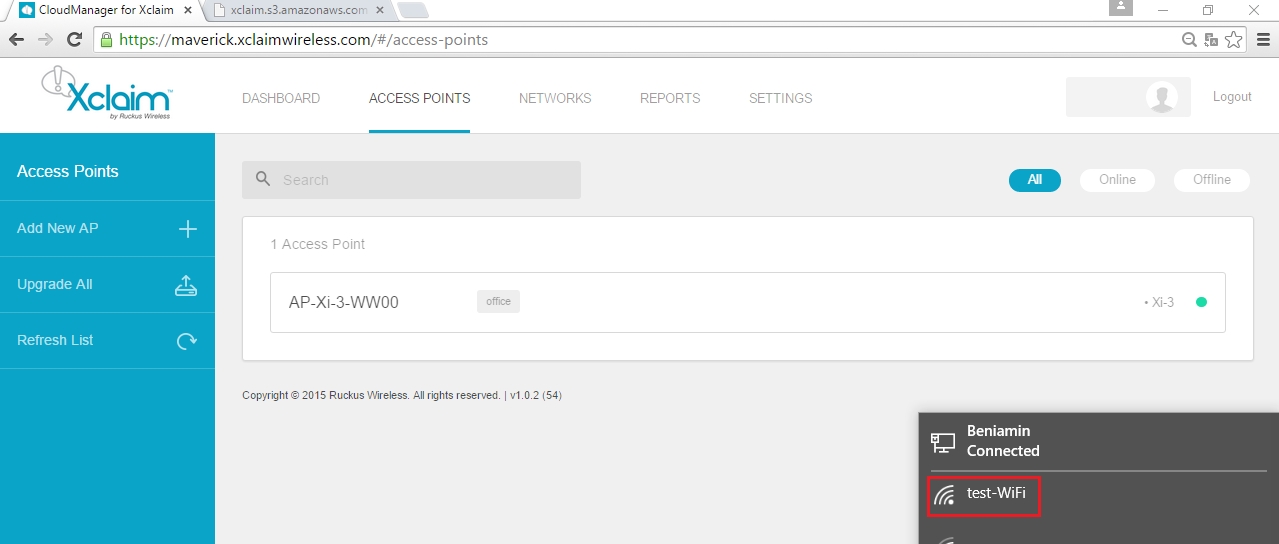Open the REPORTS section
This screenshot has width=1279, height=544.
coord(670,98)
